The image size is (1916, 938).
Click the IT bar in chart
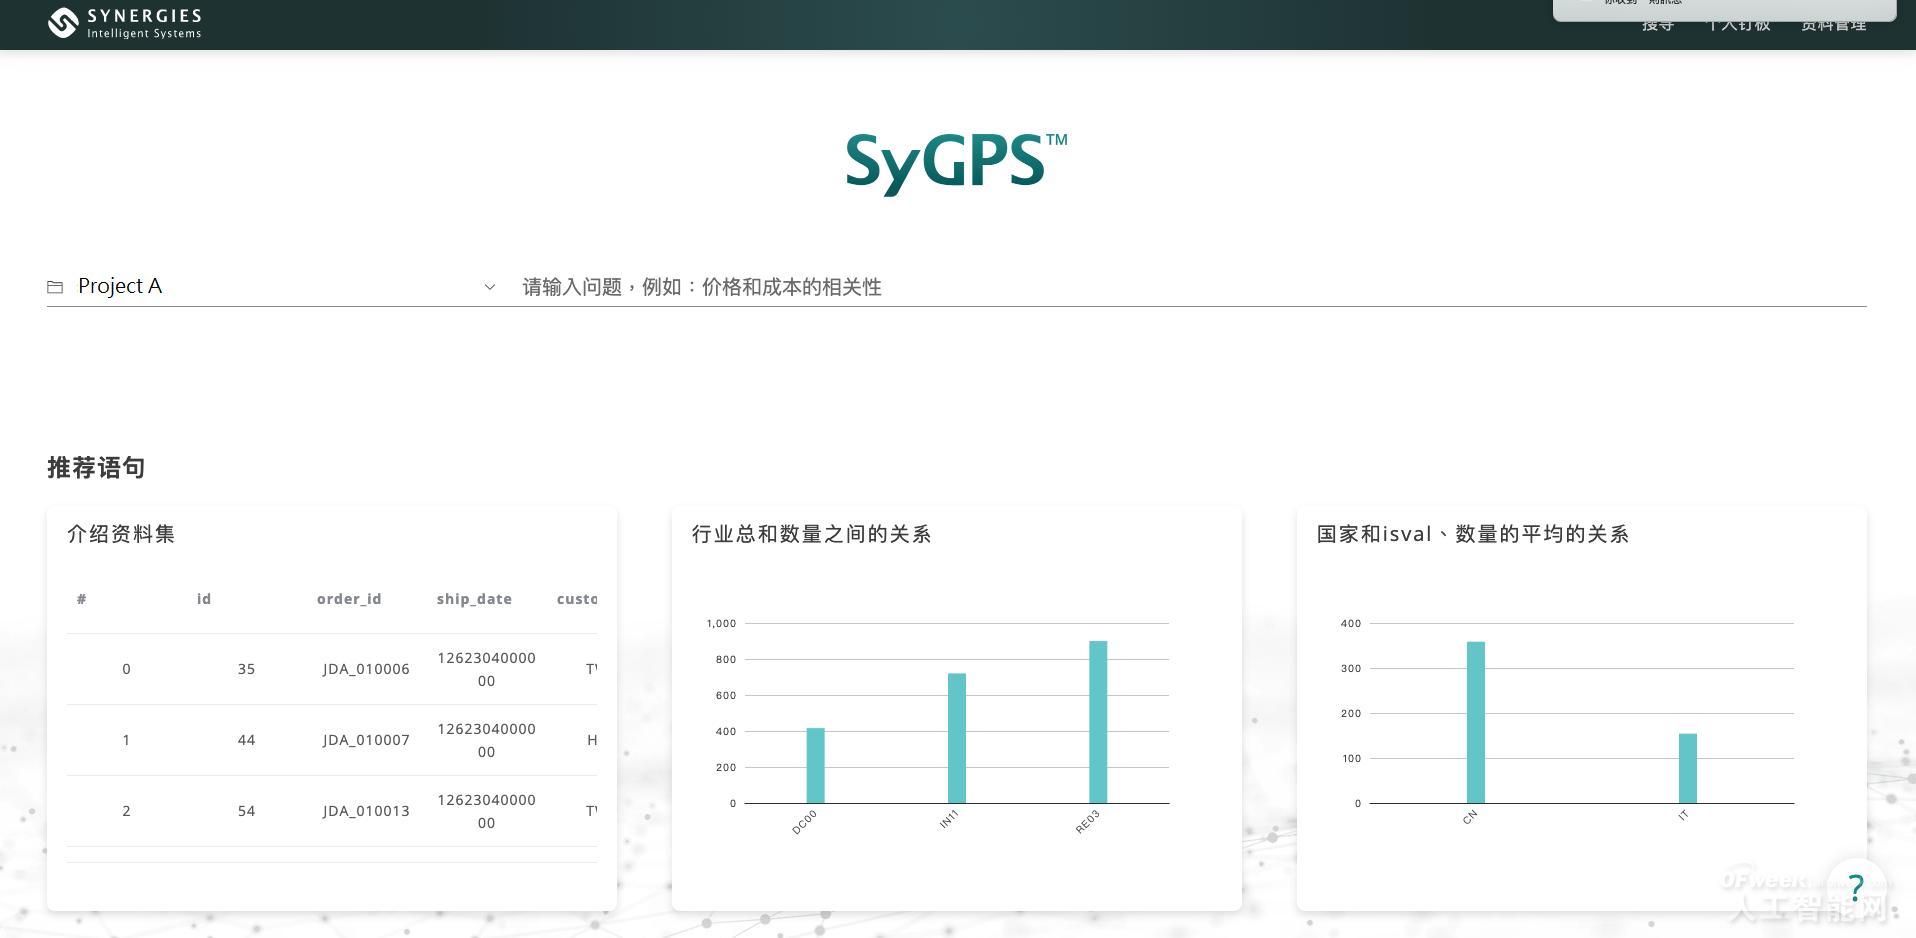(1687, 768)
